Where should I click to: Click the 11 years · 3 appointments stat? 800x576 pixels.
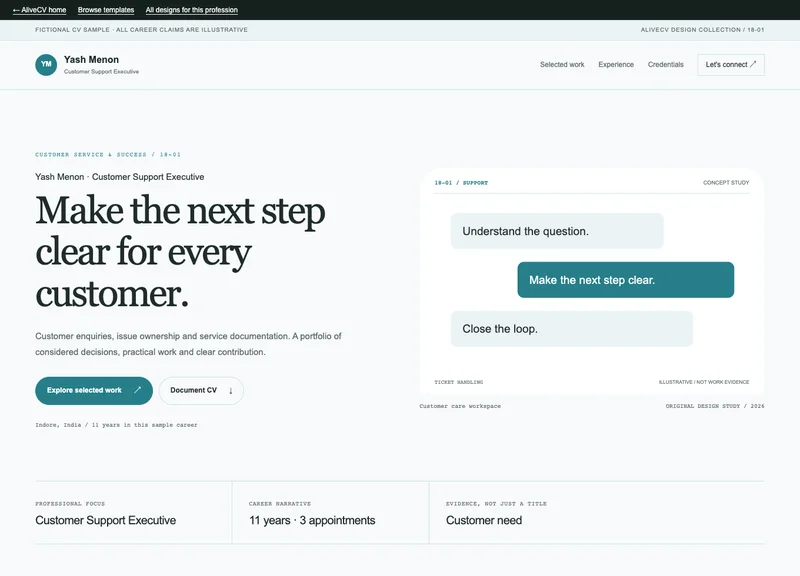(312, 520)
